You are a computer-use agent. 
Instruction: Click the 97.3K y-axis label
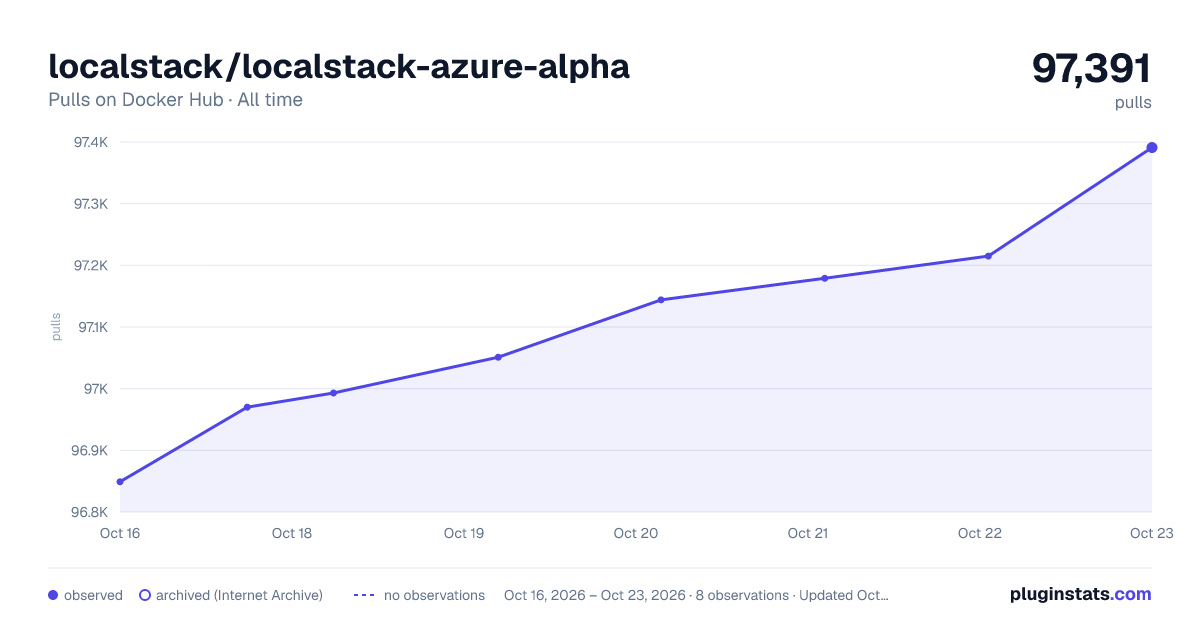91,204
